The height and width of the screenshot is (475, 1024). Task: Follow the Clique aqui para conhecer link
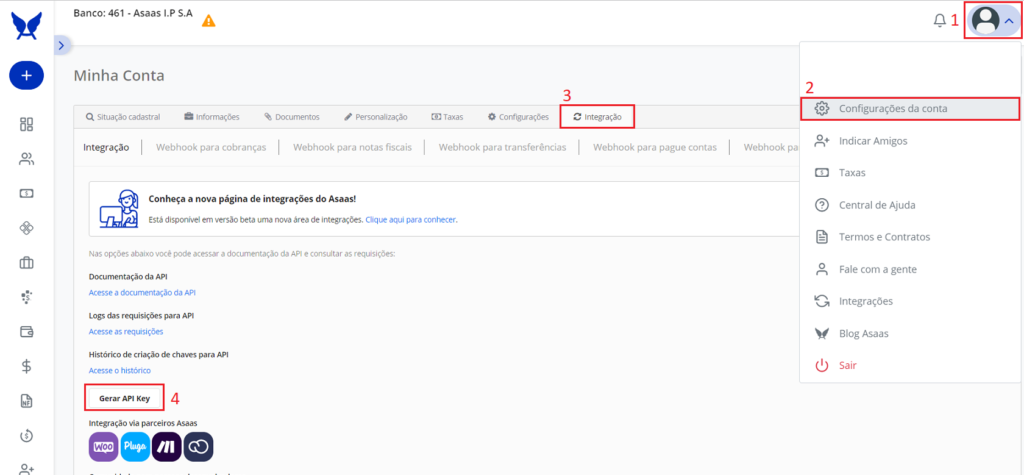pos(411,219)
